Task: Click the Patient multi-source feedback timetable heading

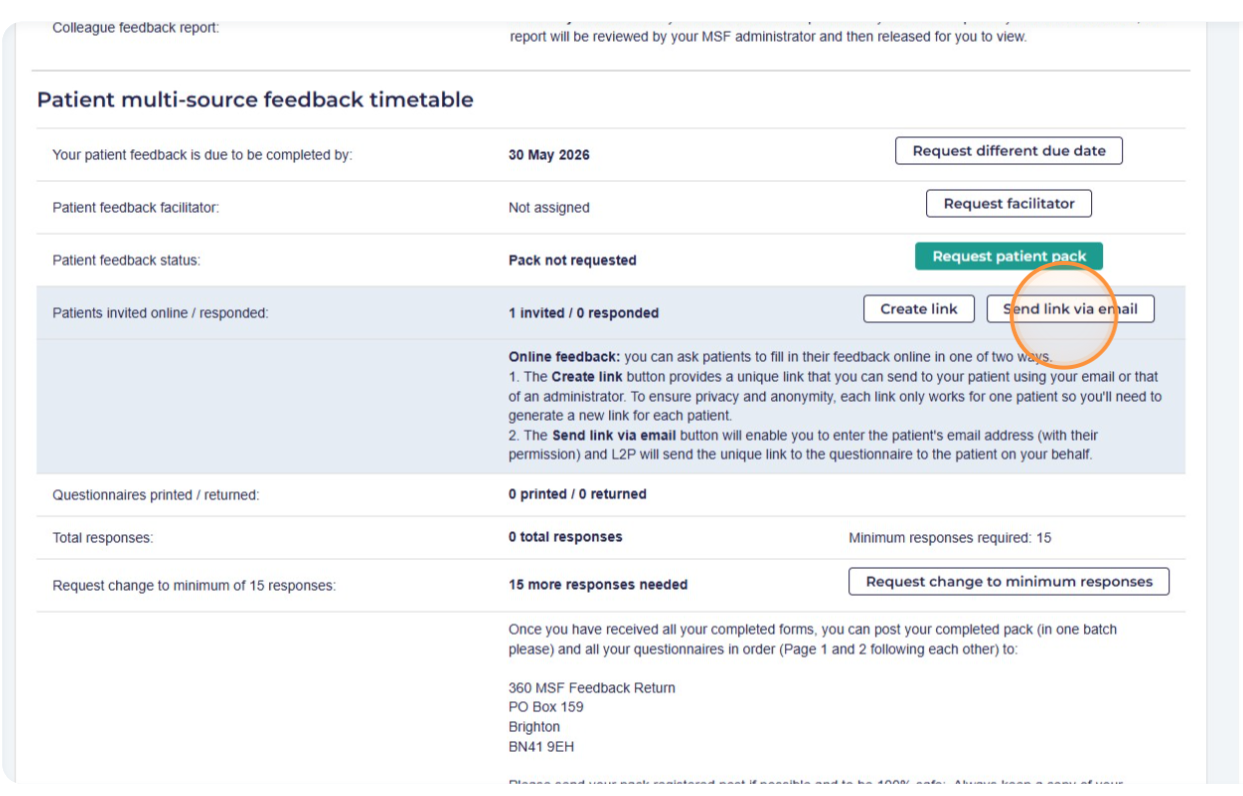Action: [255, 100]
